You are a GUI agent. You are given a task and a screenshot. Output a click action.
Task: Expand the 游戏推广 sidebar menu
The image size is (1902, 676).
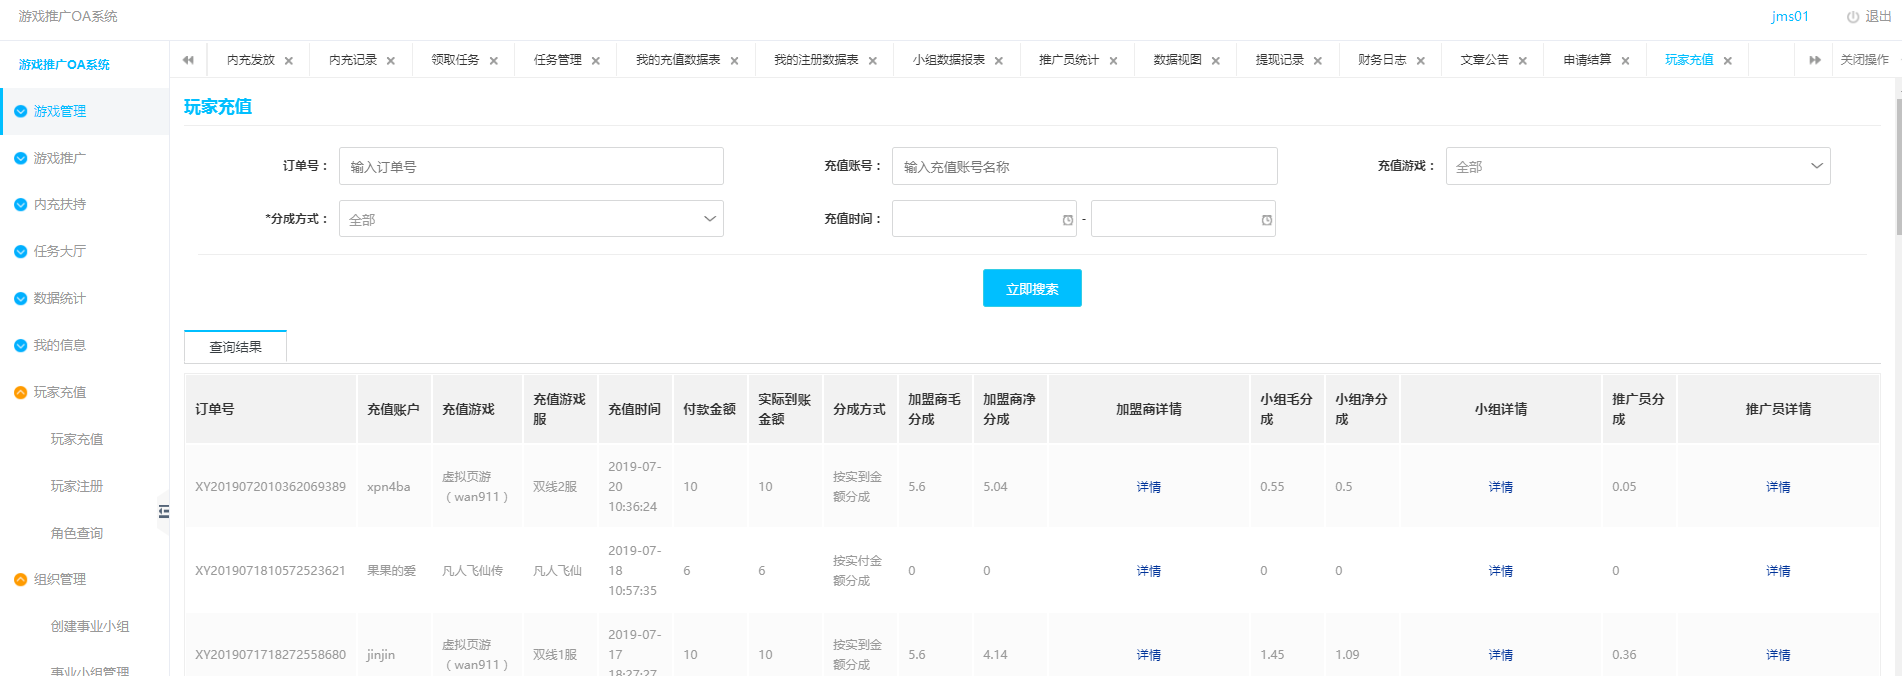pos(60,158)
